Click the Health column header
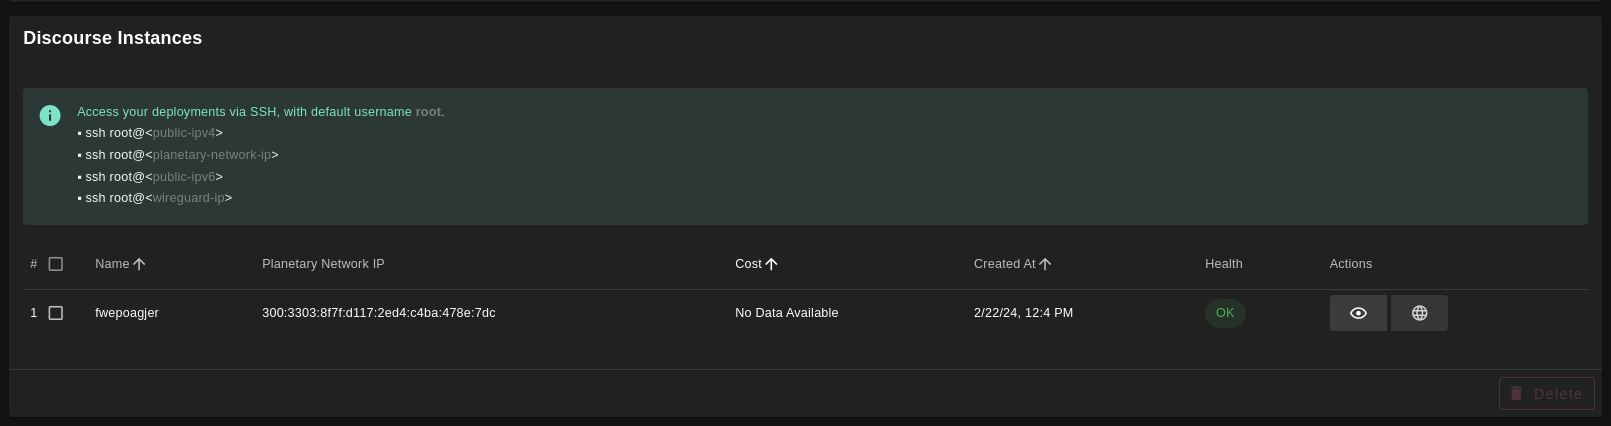Screen dimensions: 1611x426 pos(1223,264)
